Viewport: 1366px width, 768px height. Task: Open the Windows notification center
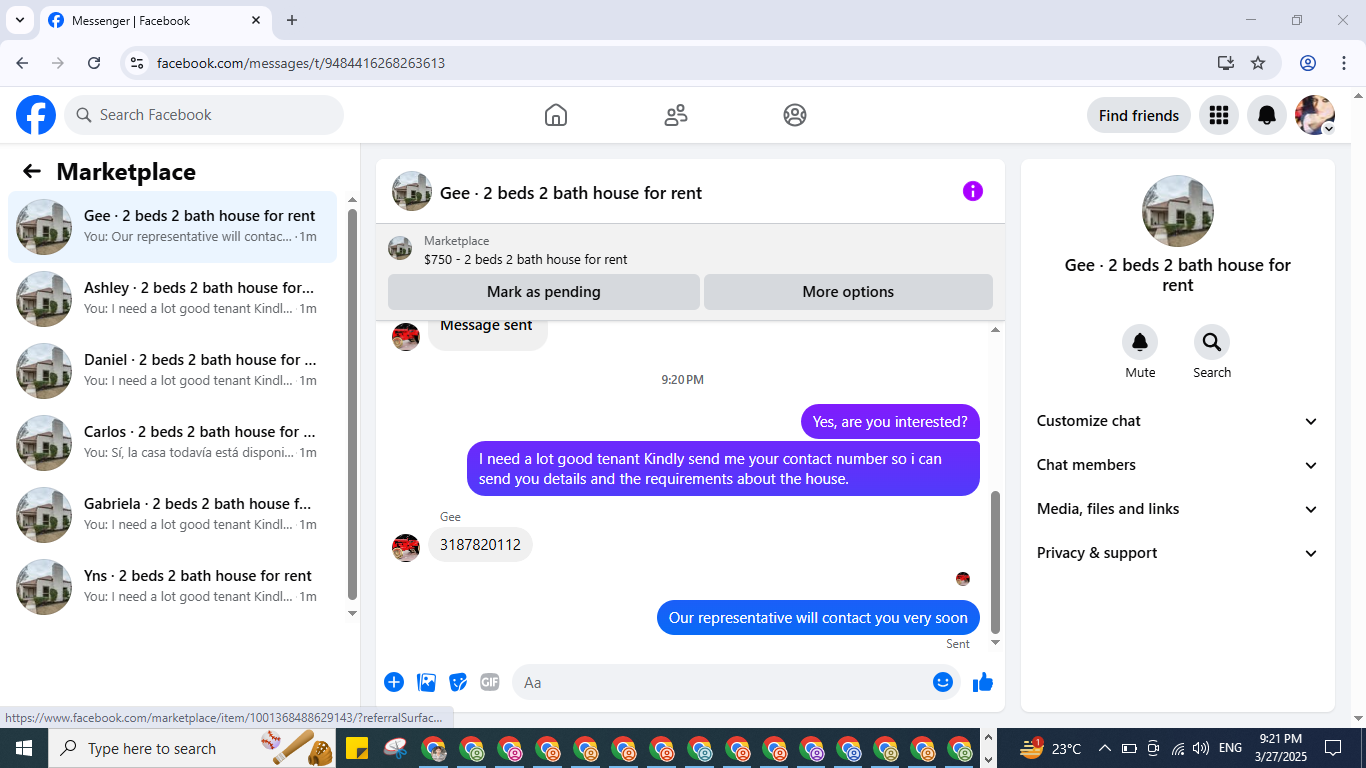[x=1332, y=748]
